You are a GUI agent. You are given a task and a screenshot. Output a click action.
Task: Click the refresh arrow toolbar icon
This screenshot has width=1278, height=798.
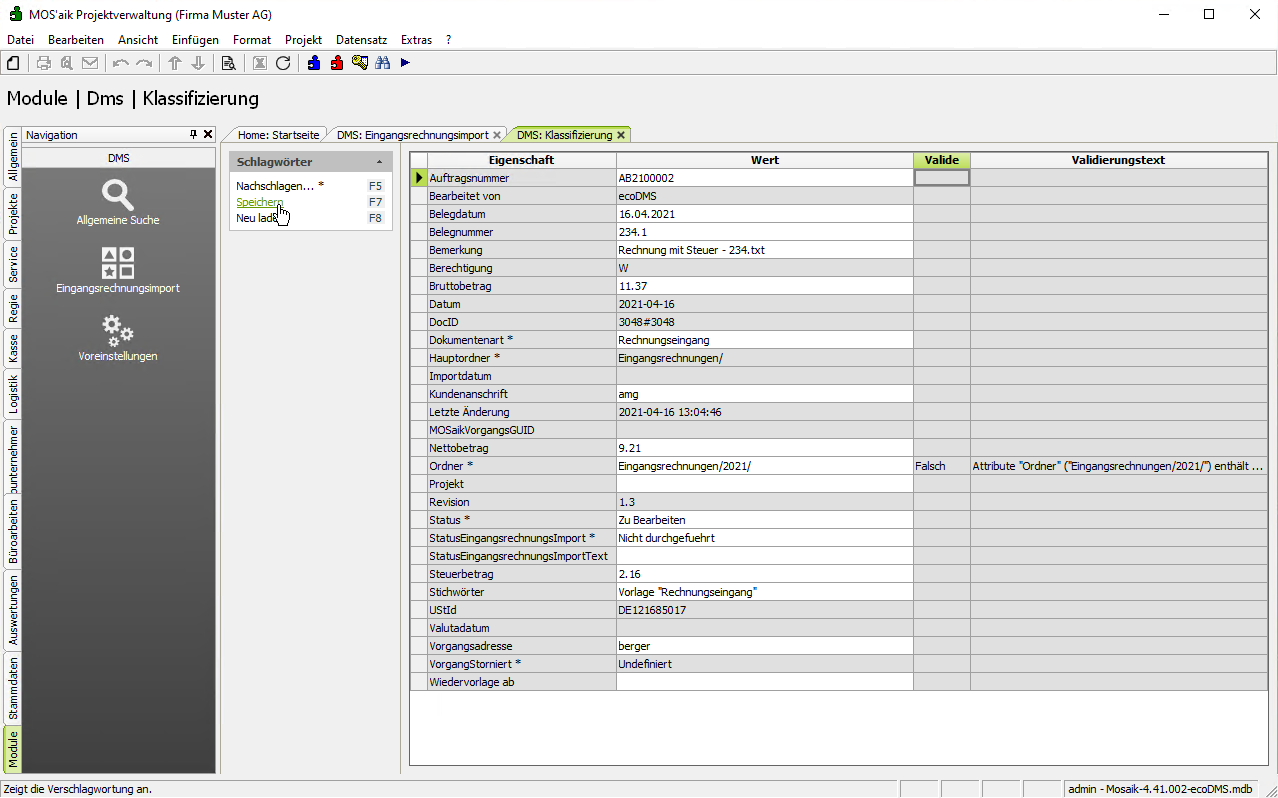point(283,63)
